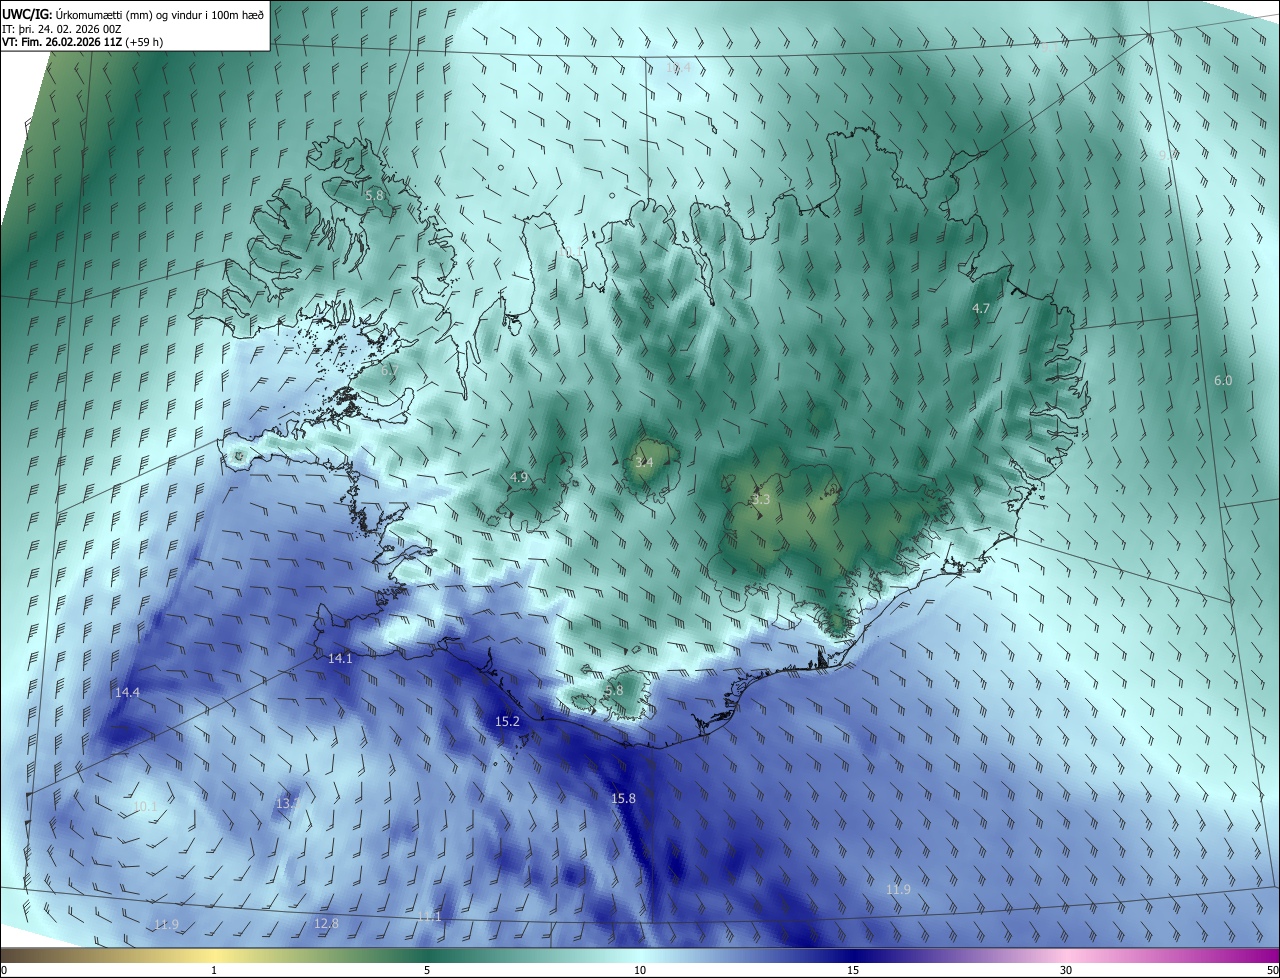This screenshot has width=1280, height=978.
Task: Click the 6.7 value label
Action: 389,370
